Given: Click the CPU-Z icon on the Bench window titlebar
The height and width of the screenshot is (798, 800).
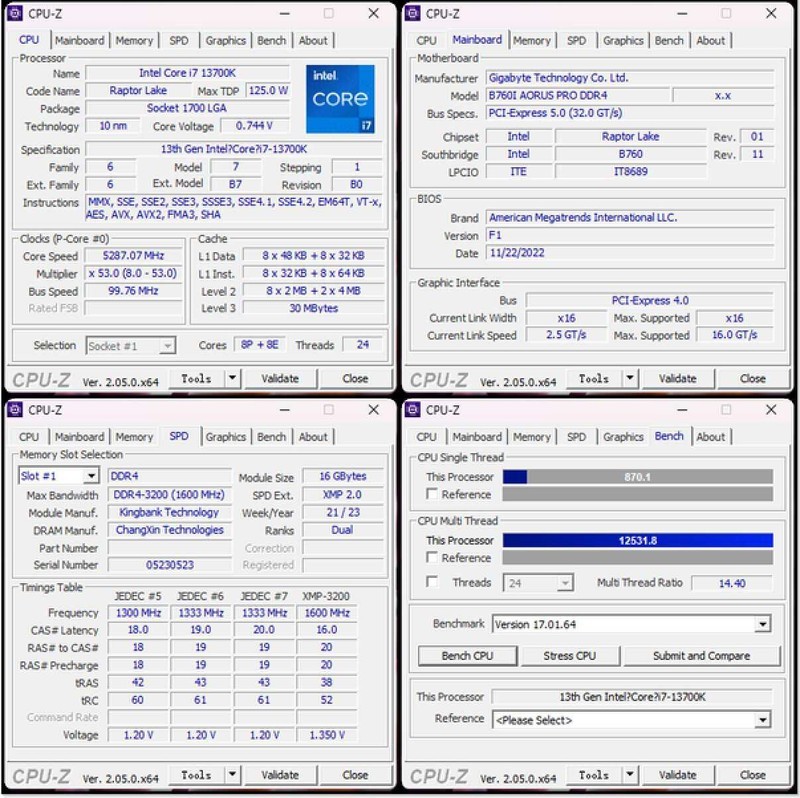Looking at the screenshot, I should (x=414, y=410).
